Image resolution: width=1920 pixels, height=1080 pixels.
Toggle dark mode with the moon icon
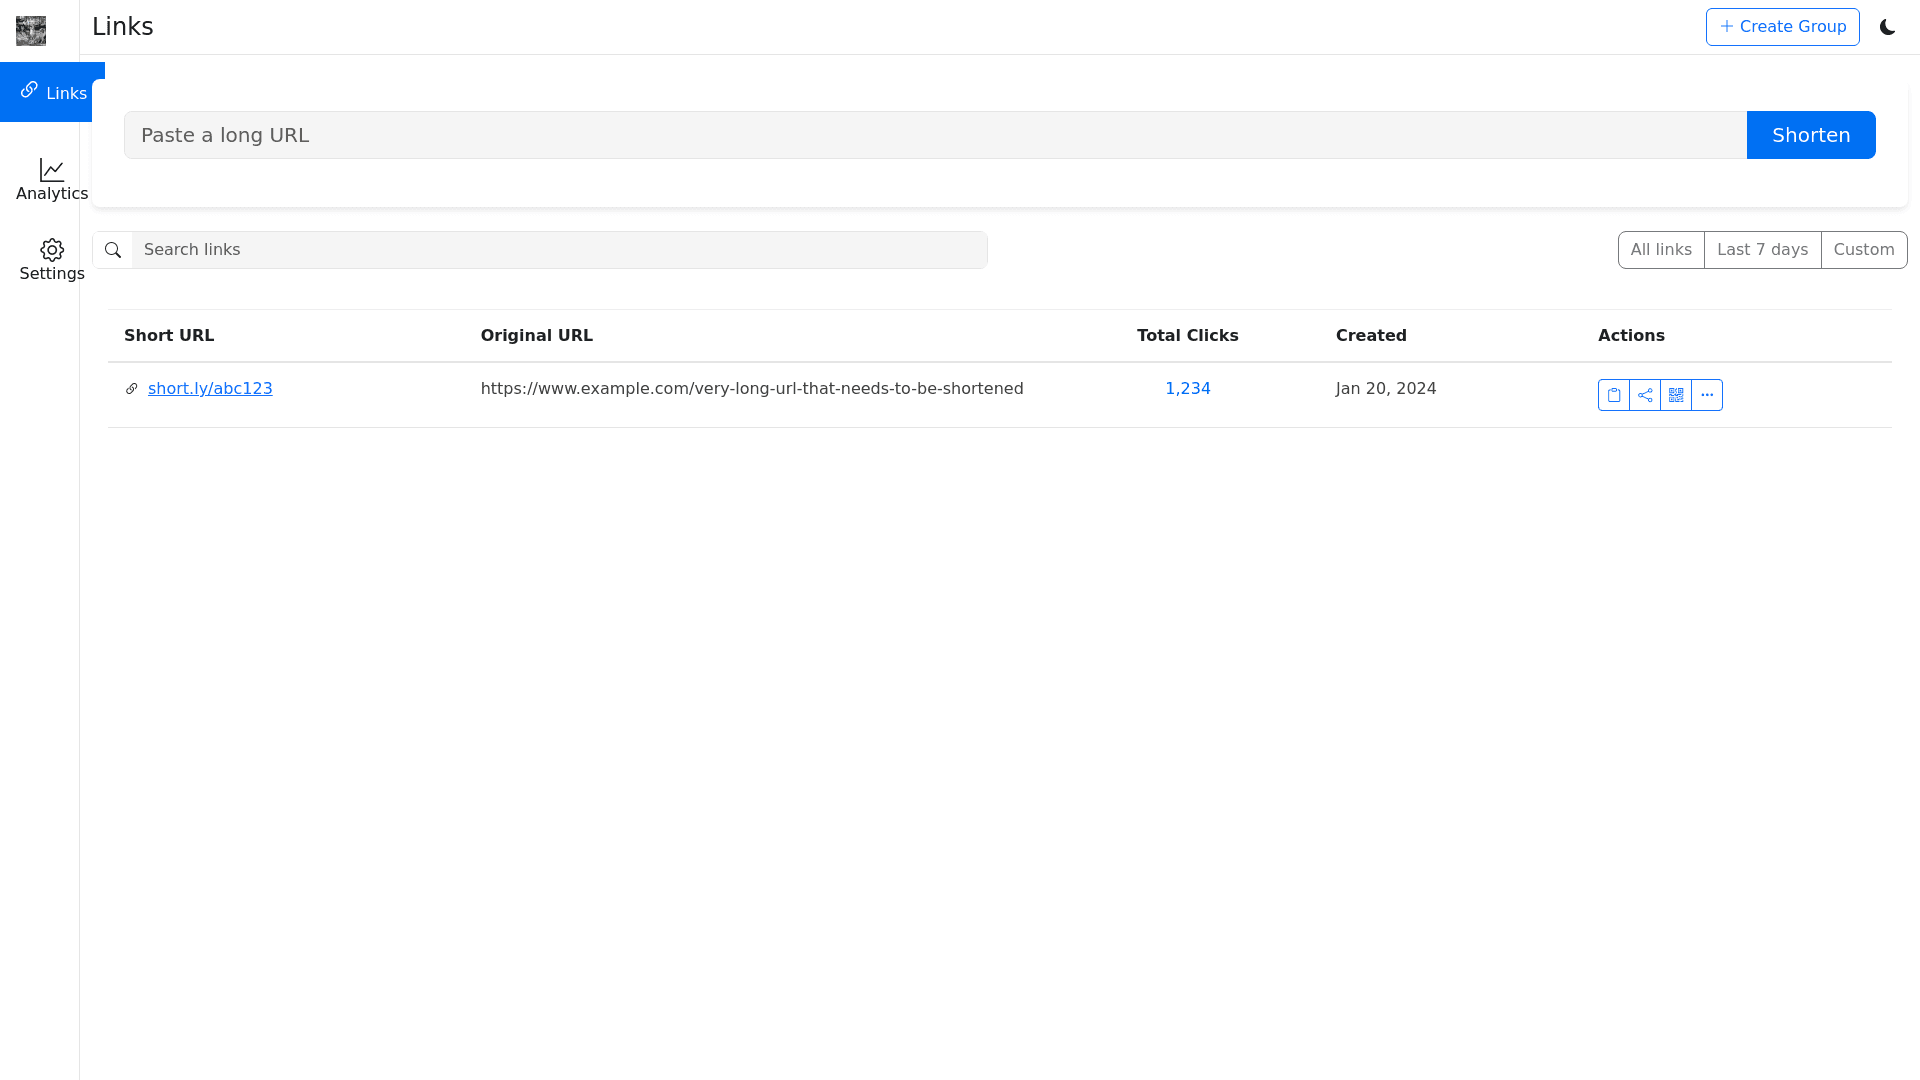tap(1887, 27)
